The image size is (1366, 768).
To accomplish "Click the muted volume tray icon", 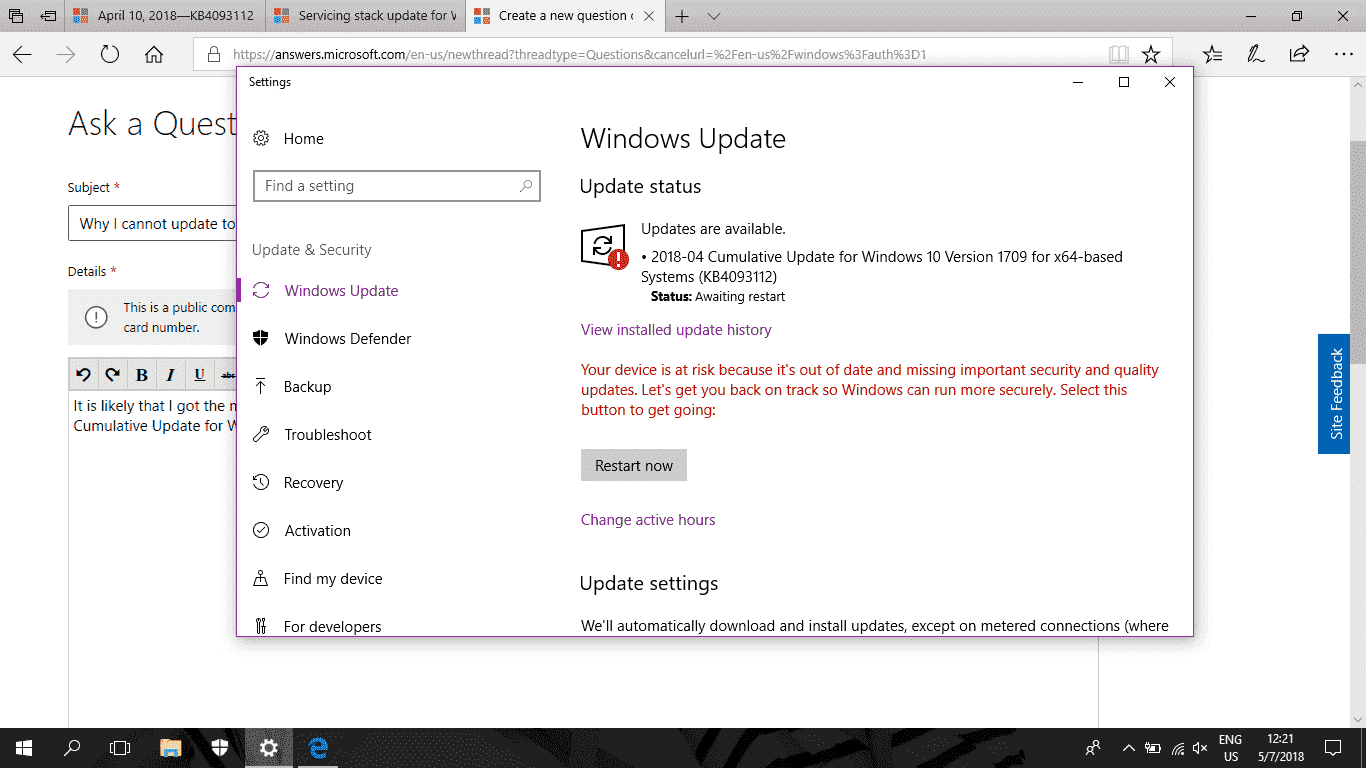I will click(x=1200, y=748).
